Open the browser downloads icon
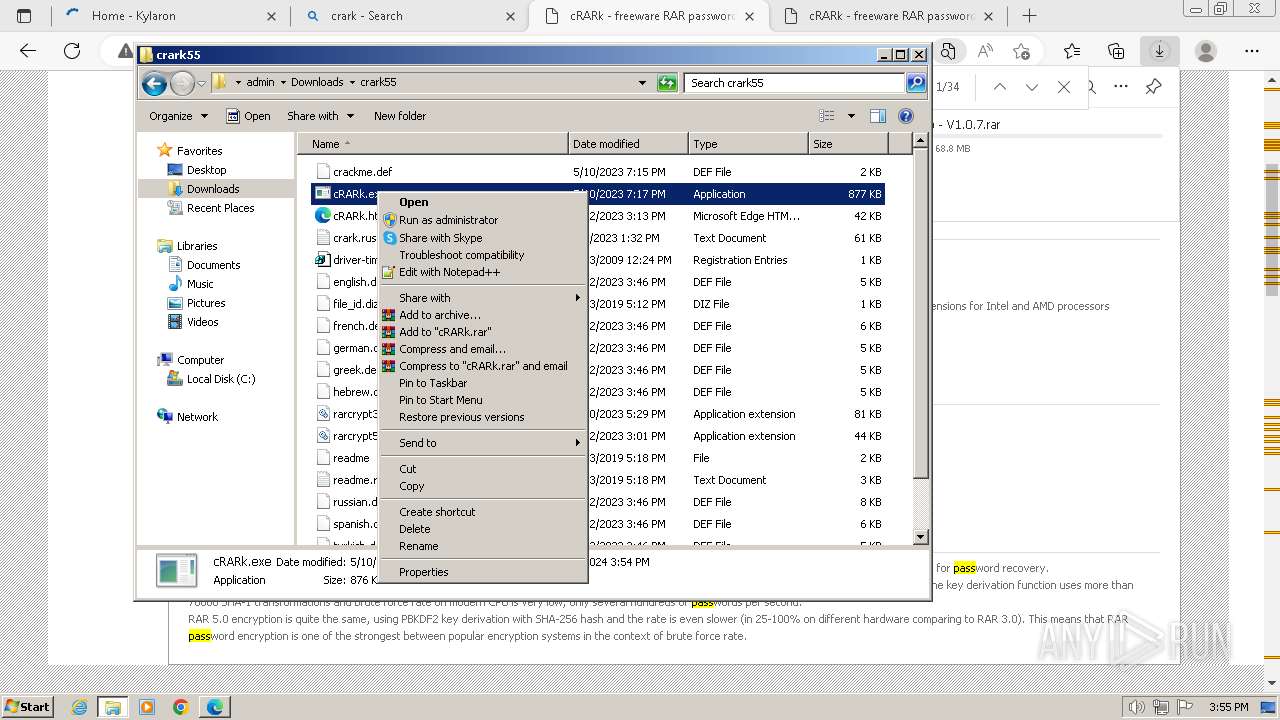Viewport: 1280px width, 720px height. click(x=1160, y=51)
